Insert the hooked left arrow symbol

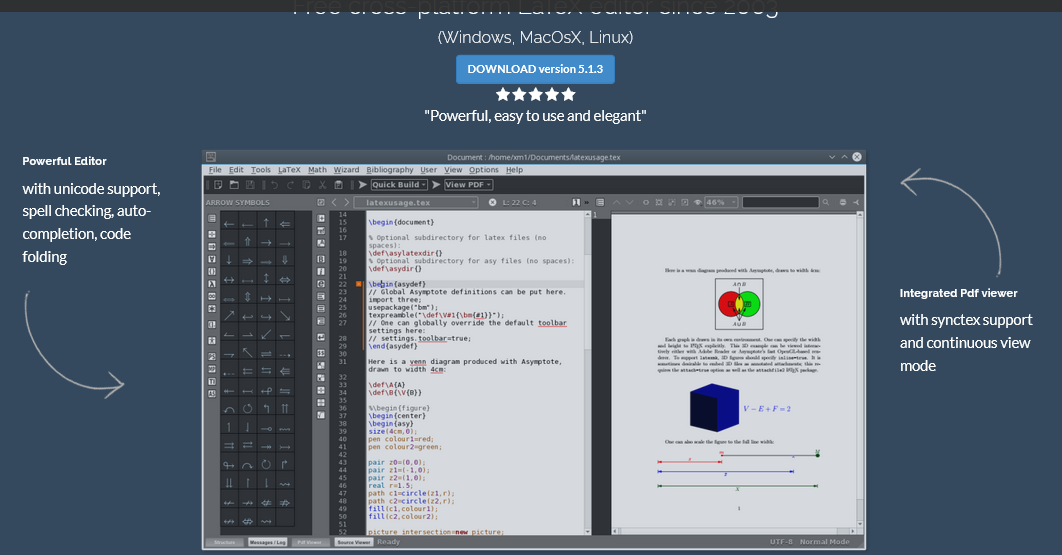(x=247, y=317)
